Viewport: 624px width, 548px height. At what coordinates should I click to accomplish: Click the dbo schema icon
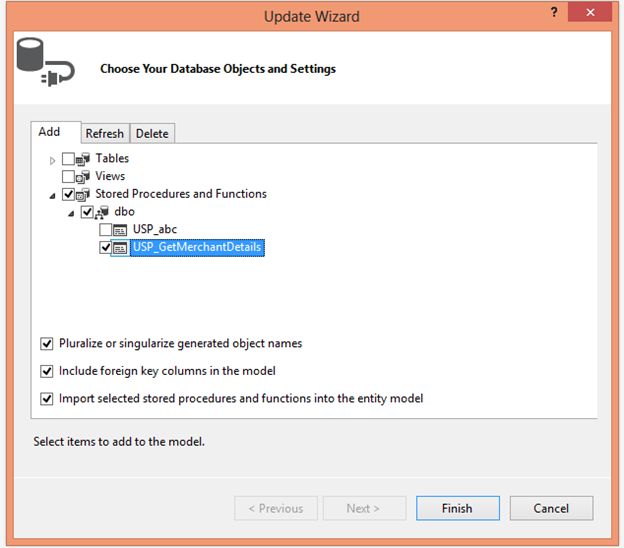coord(102,213)
